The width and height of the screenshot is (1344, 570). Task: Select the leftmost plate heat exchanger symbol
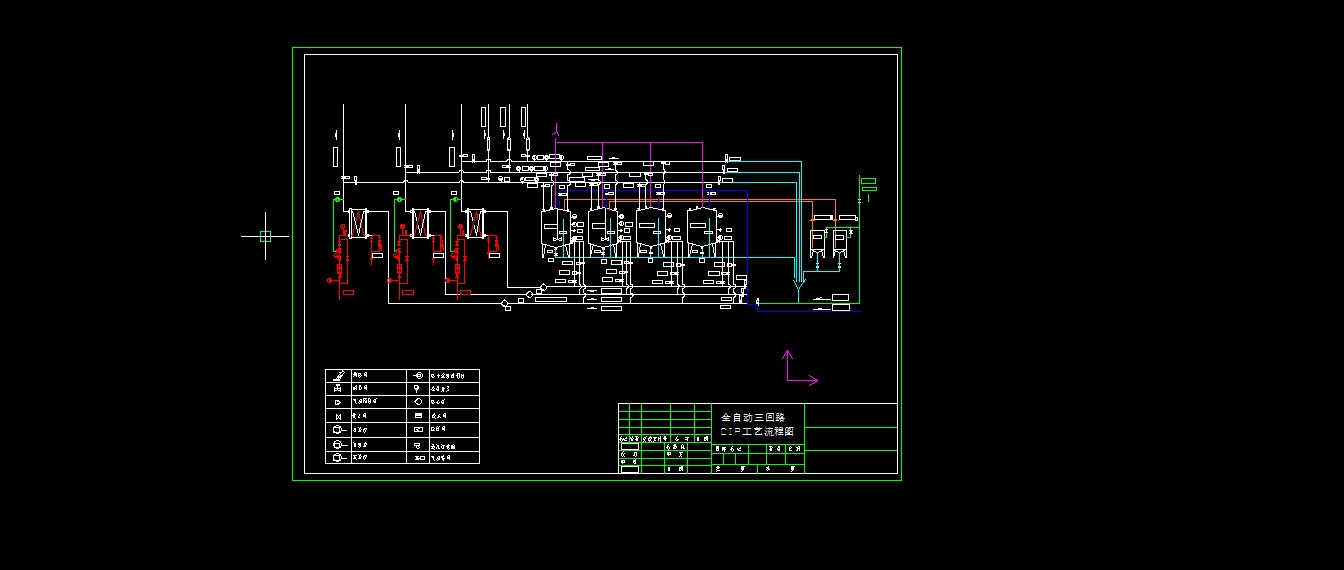358,222
